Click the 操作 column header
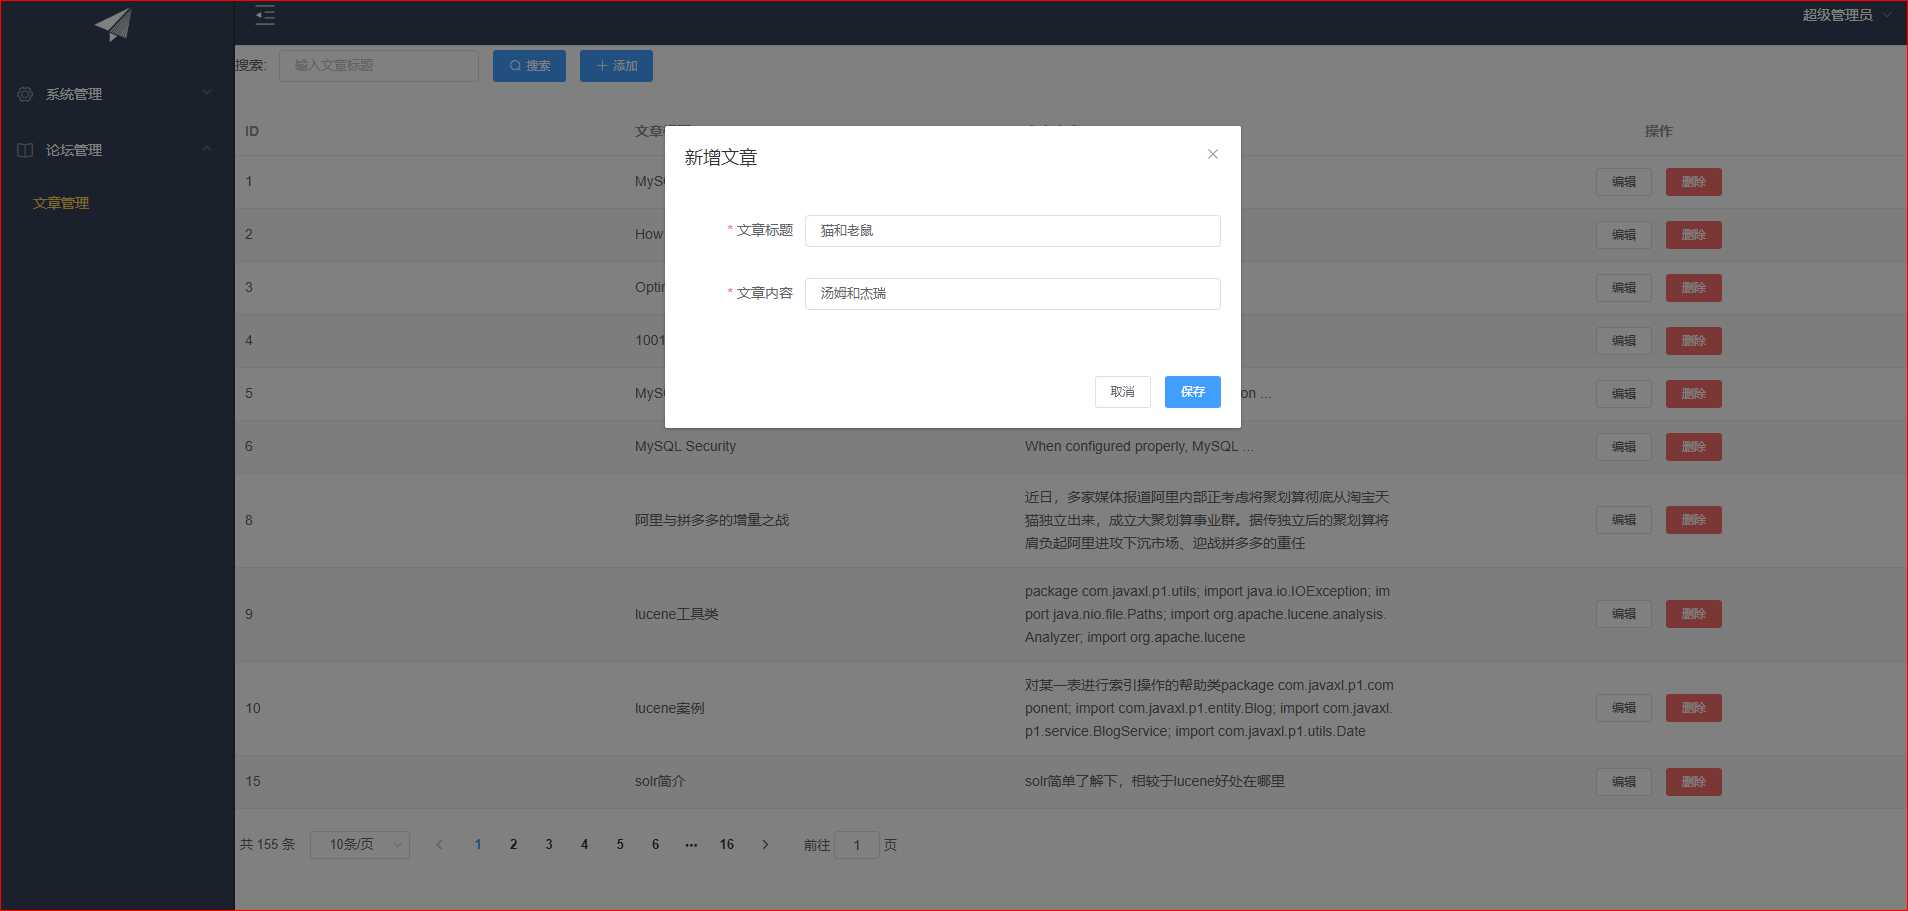 [1658, 131]
